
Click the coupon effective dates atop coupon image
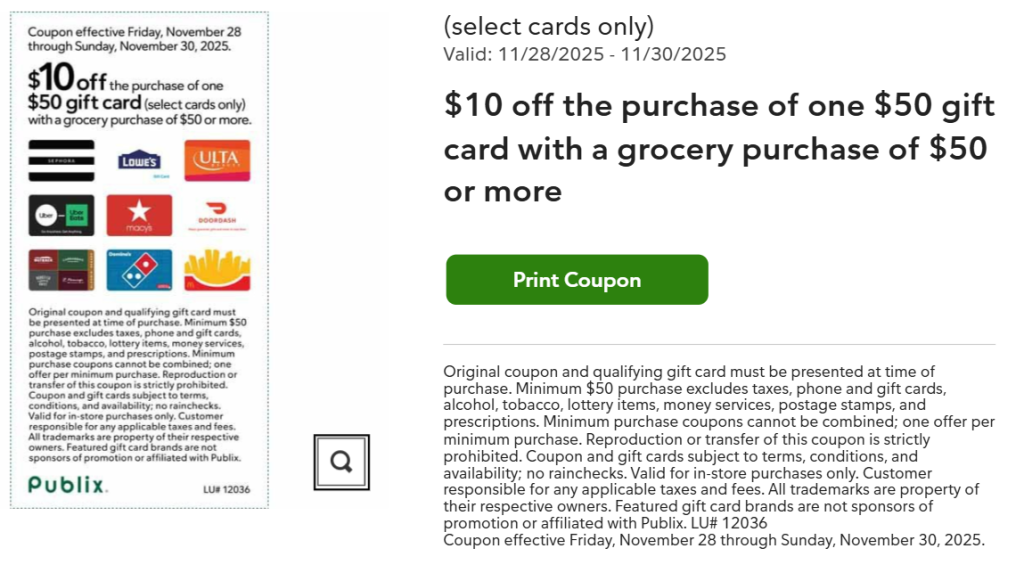pyautogui.click(x=134, y=39)
